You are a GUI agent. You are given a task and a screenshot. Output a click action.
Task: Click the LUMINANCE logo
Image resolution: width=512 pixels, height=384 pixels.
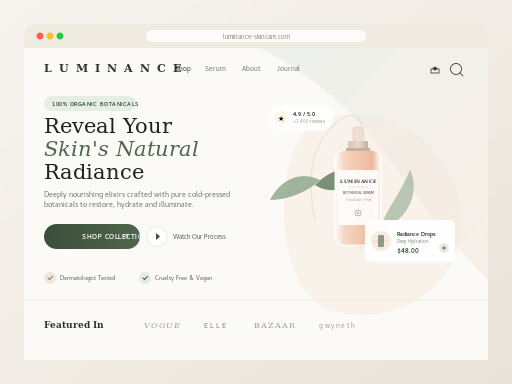[113, 68]
